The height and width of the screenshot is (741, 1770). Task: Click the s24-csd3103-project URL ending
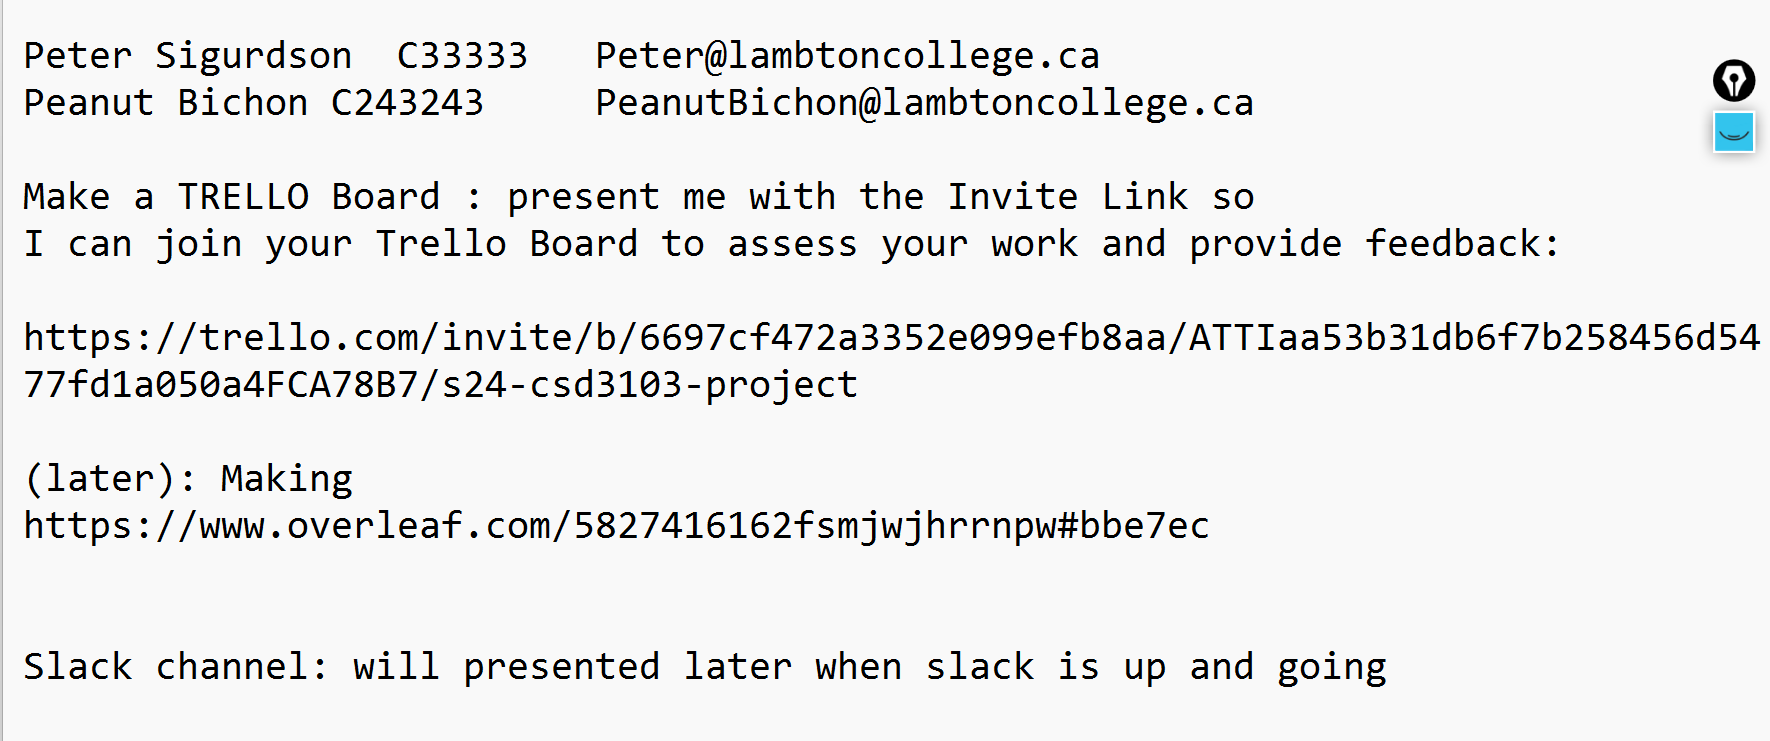650,384
